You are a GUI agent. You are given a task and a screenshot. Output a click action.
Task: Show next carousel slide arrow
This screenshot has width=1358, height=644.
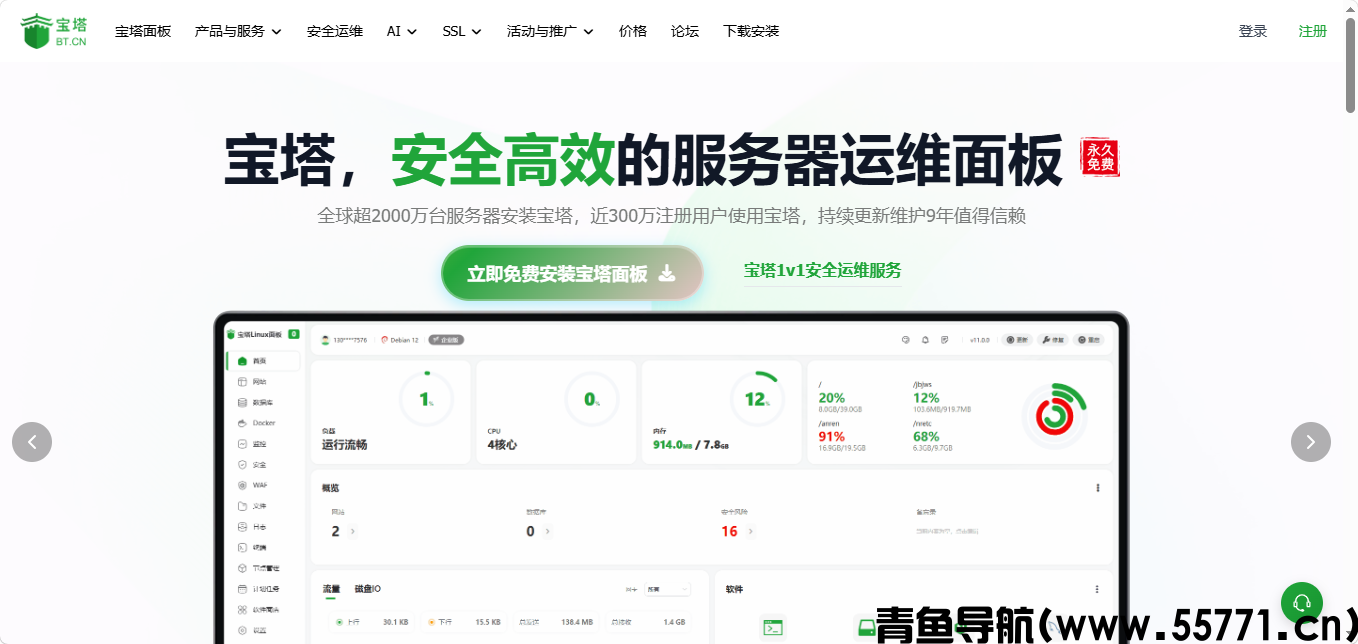point(1311,442)
